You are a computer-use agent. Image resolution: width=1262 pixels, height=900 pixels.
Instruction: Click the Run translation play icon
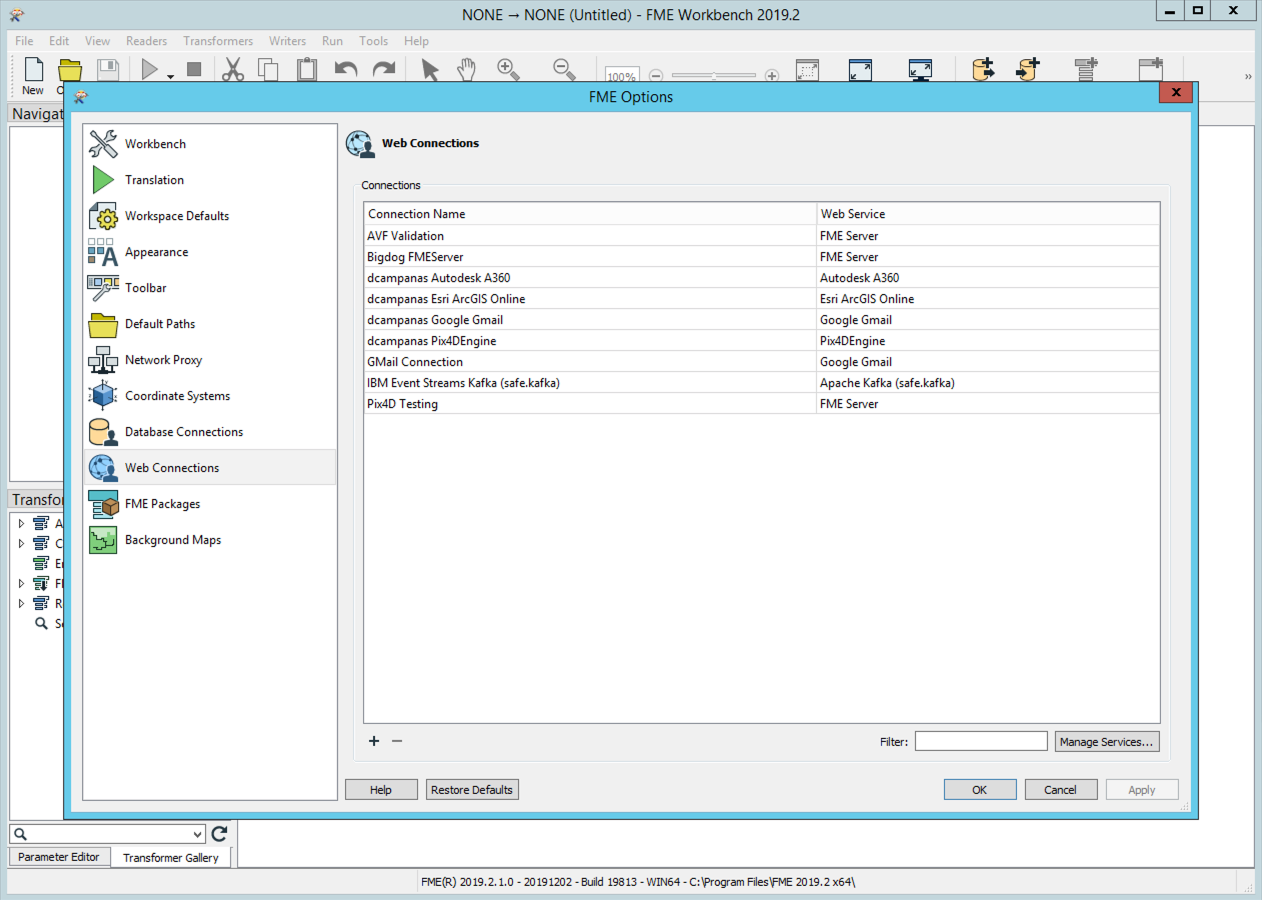[150, 70]
